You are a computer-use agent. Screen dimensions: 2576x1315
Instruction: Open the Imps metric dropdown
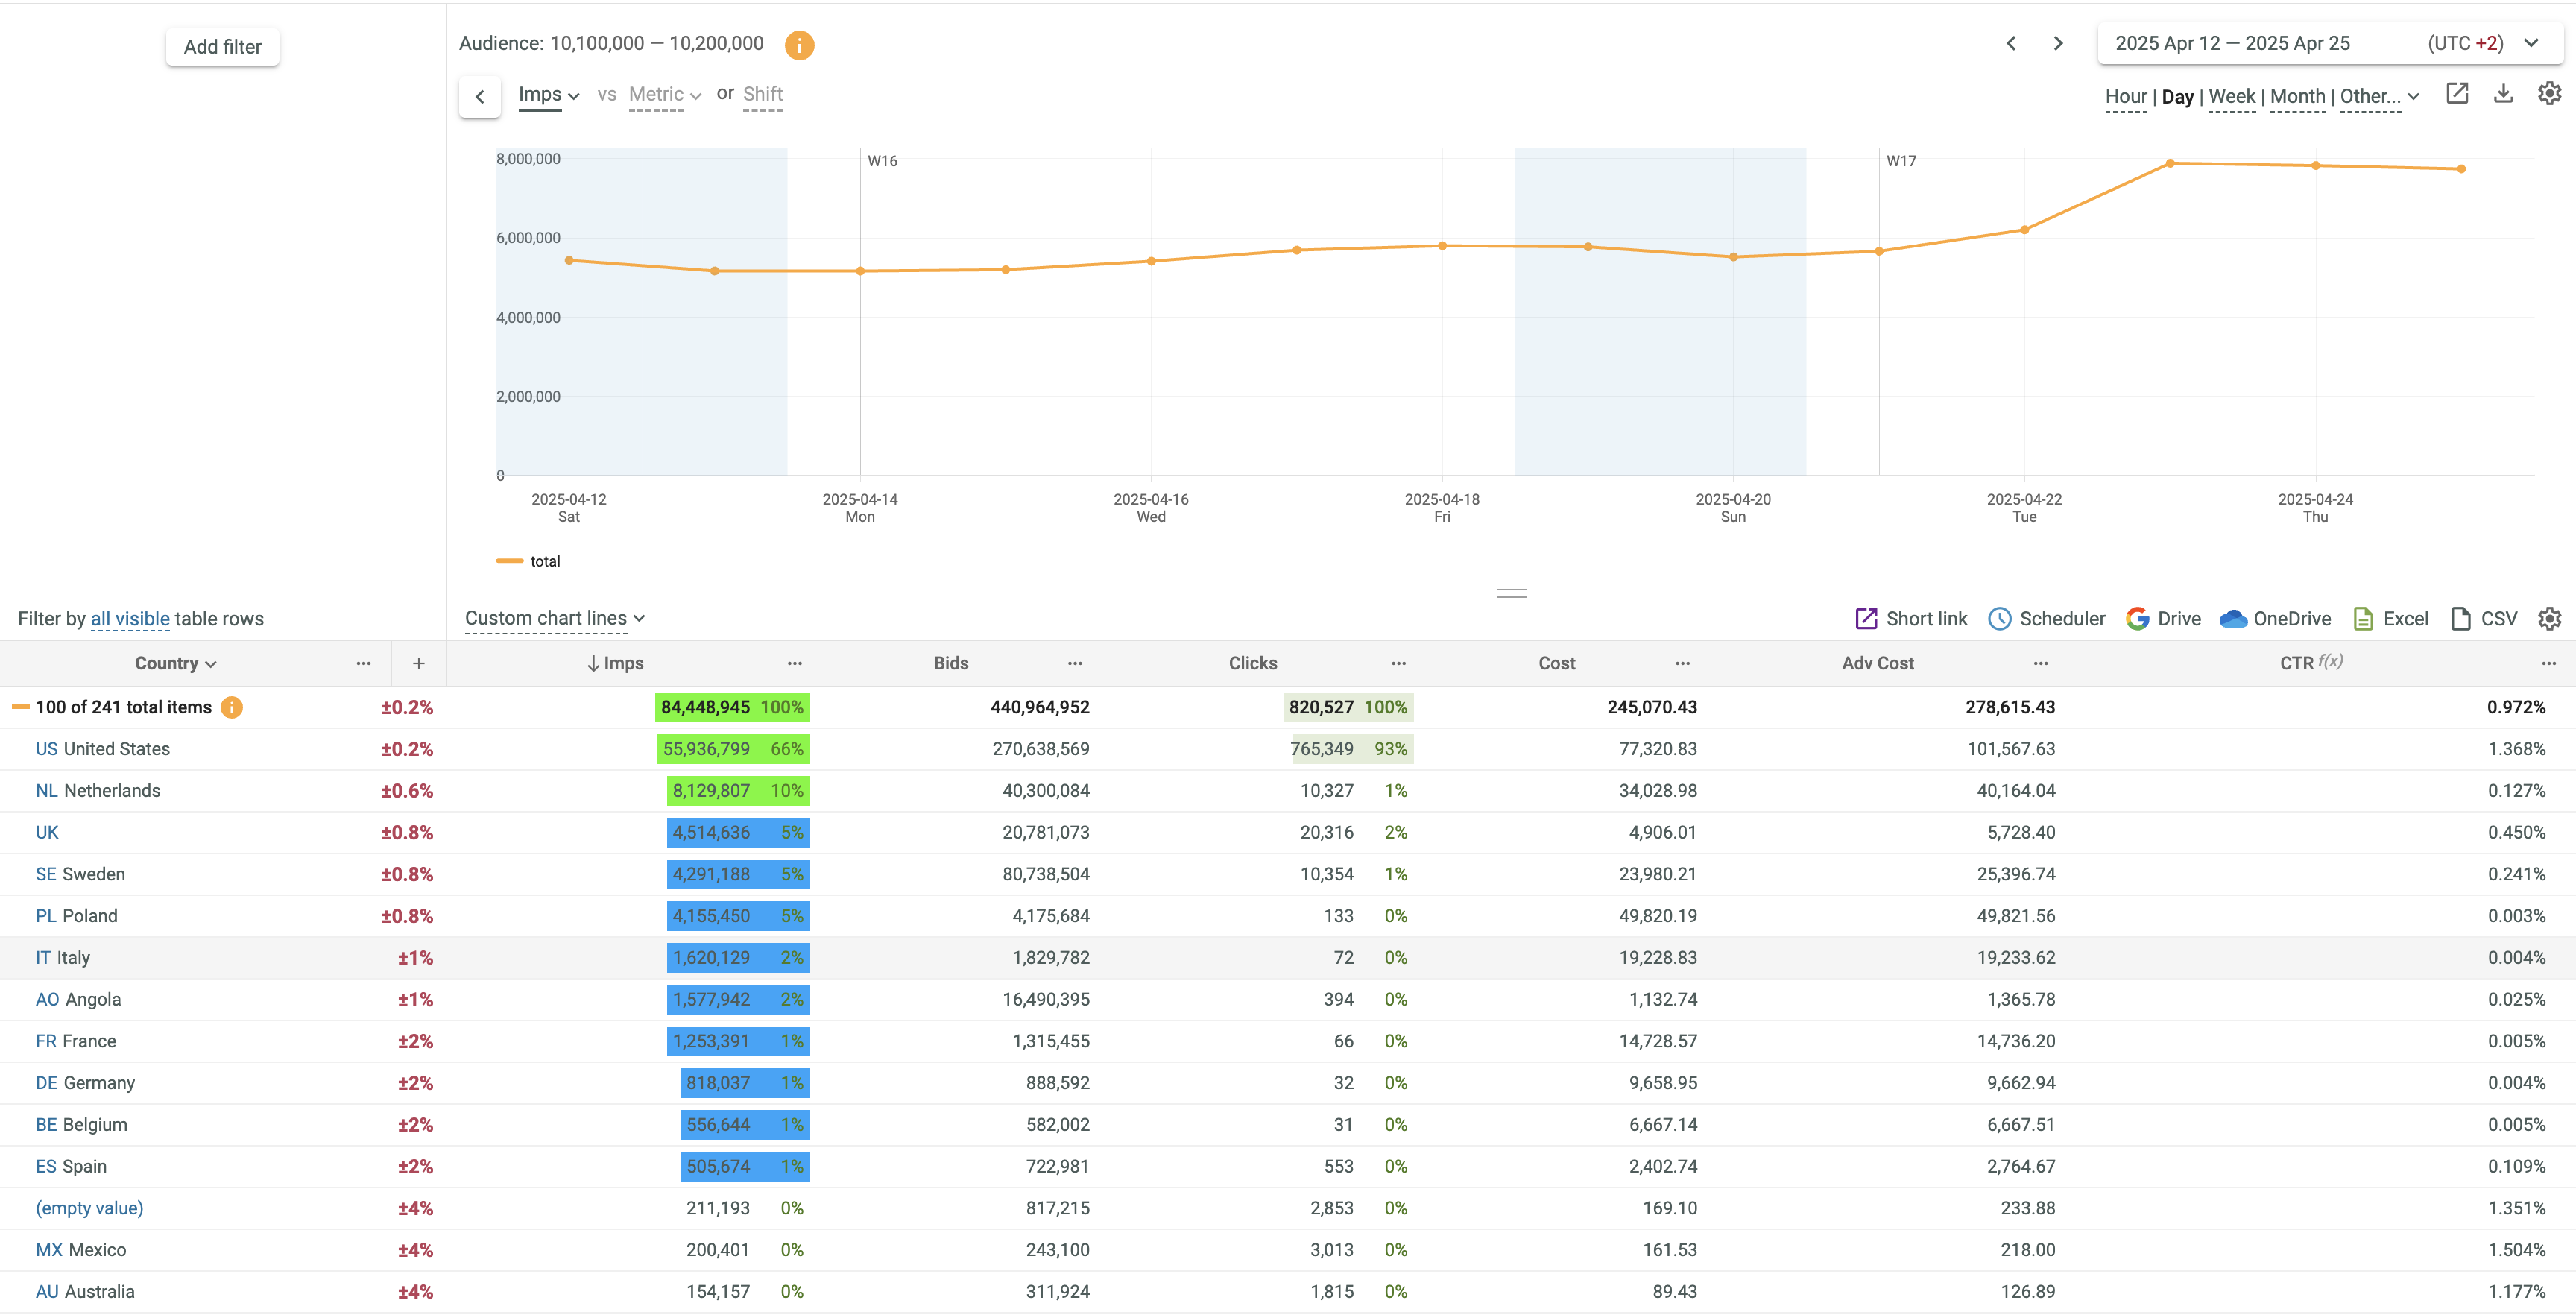pyautogui.click(x=548, y=95)
